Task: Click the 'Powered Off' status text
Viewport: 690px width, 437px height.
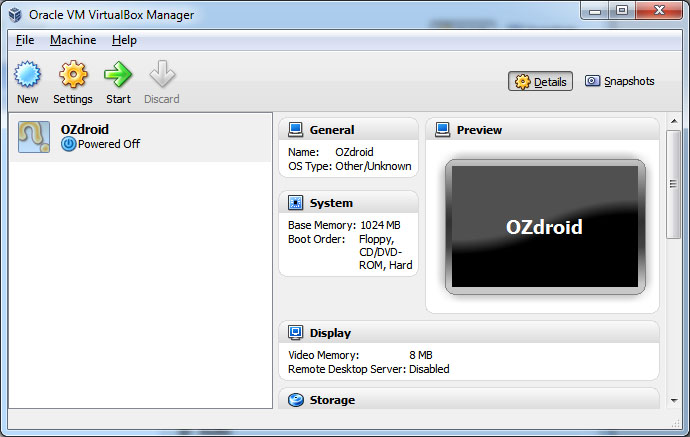Action: point(109,144)
